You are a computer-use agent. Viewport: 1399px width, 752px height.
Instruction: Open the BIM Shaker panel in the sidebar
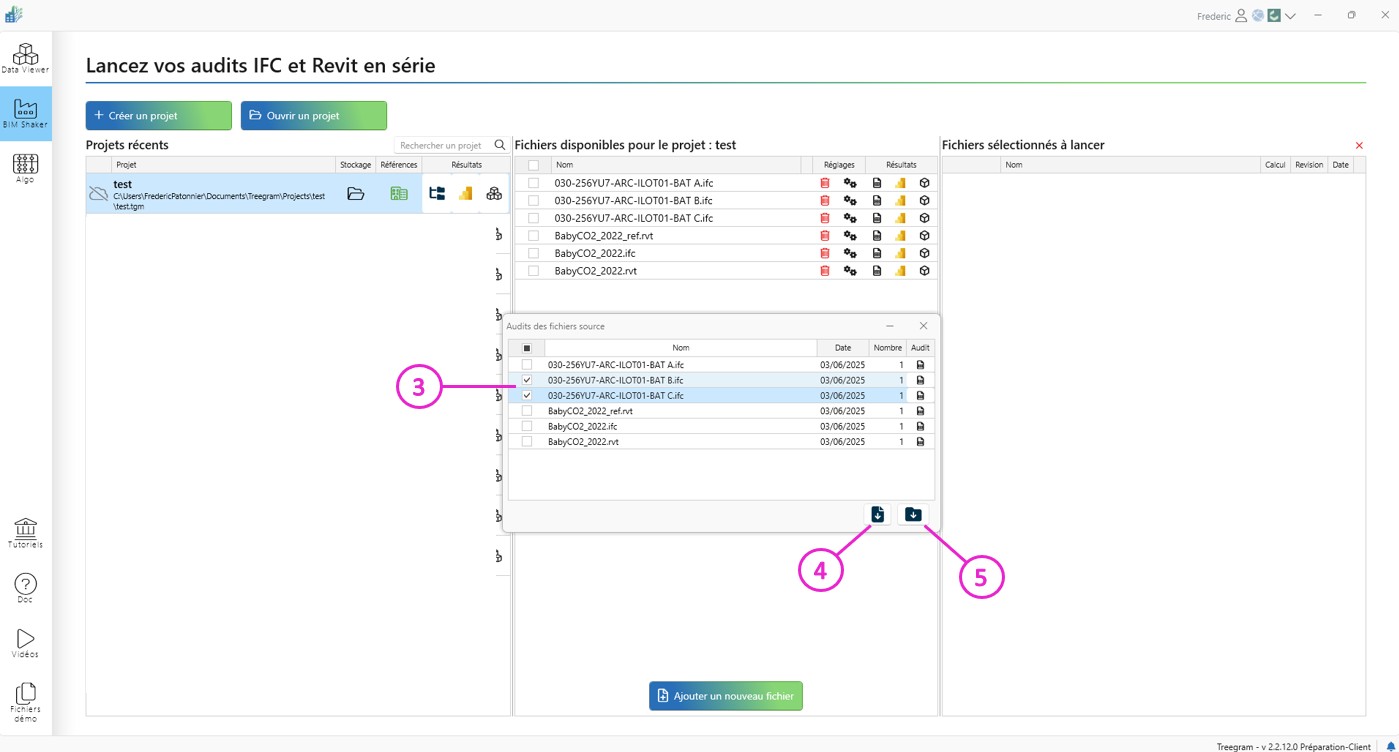[x=25, y=113]
